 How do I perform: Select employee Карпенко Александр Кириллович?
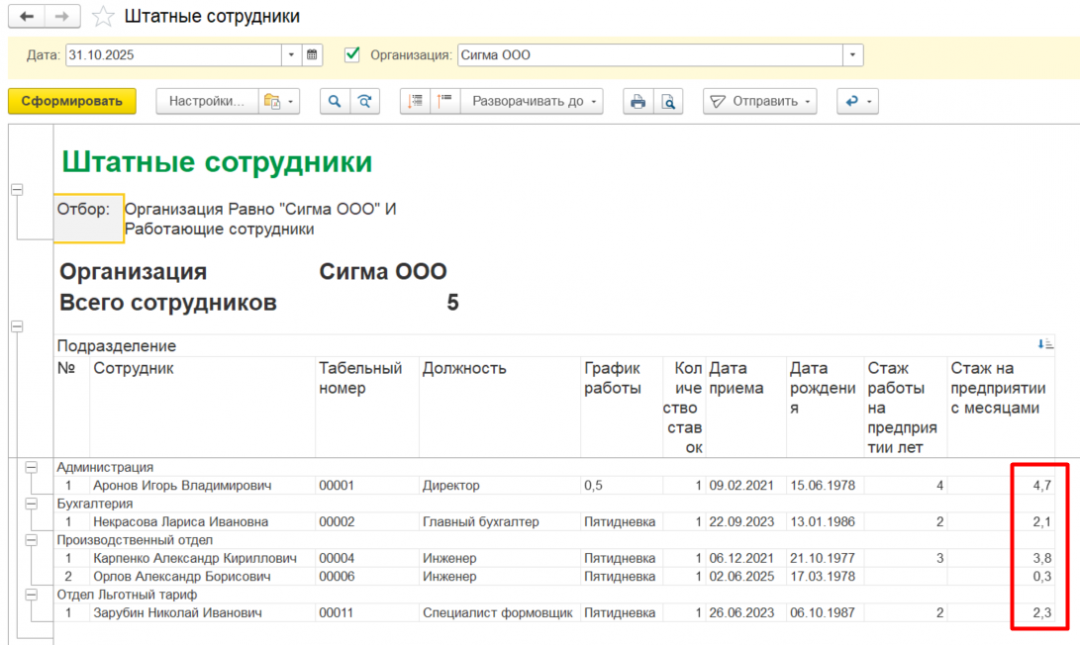pyautogui.click(x=195, y=558)
